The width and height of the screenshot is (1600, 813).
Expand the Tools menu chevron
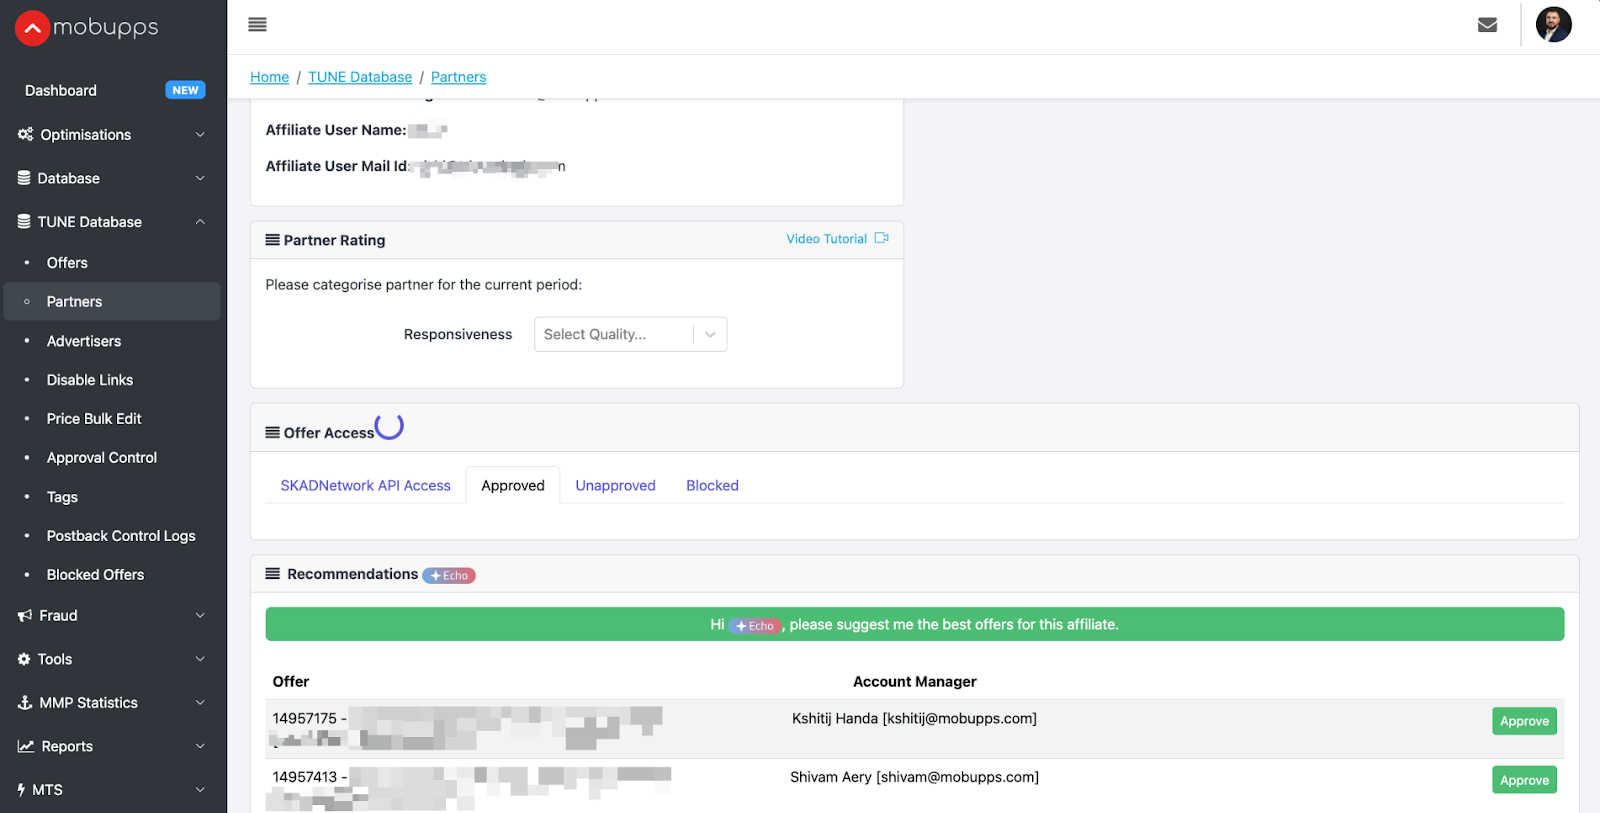pyautogui.click(x=200, y=660)
